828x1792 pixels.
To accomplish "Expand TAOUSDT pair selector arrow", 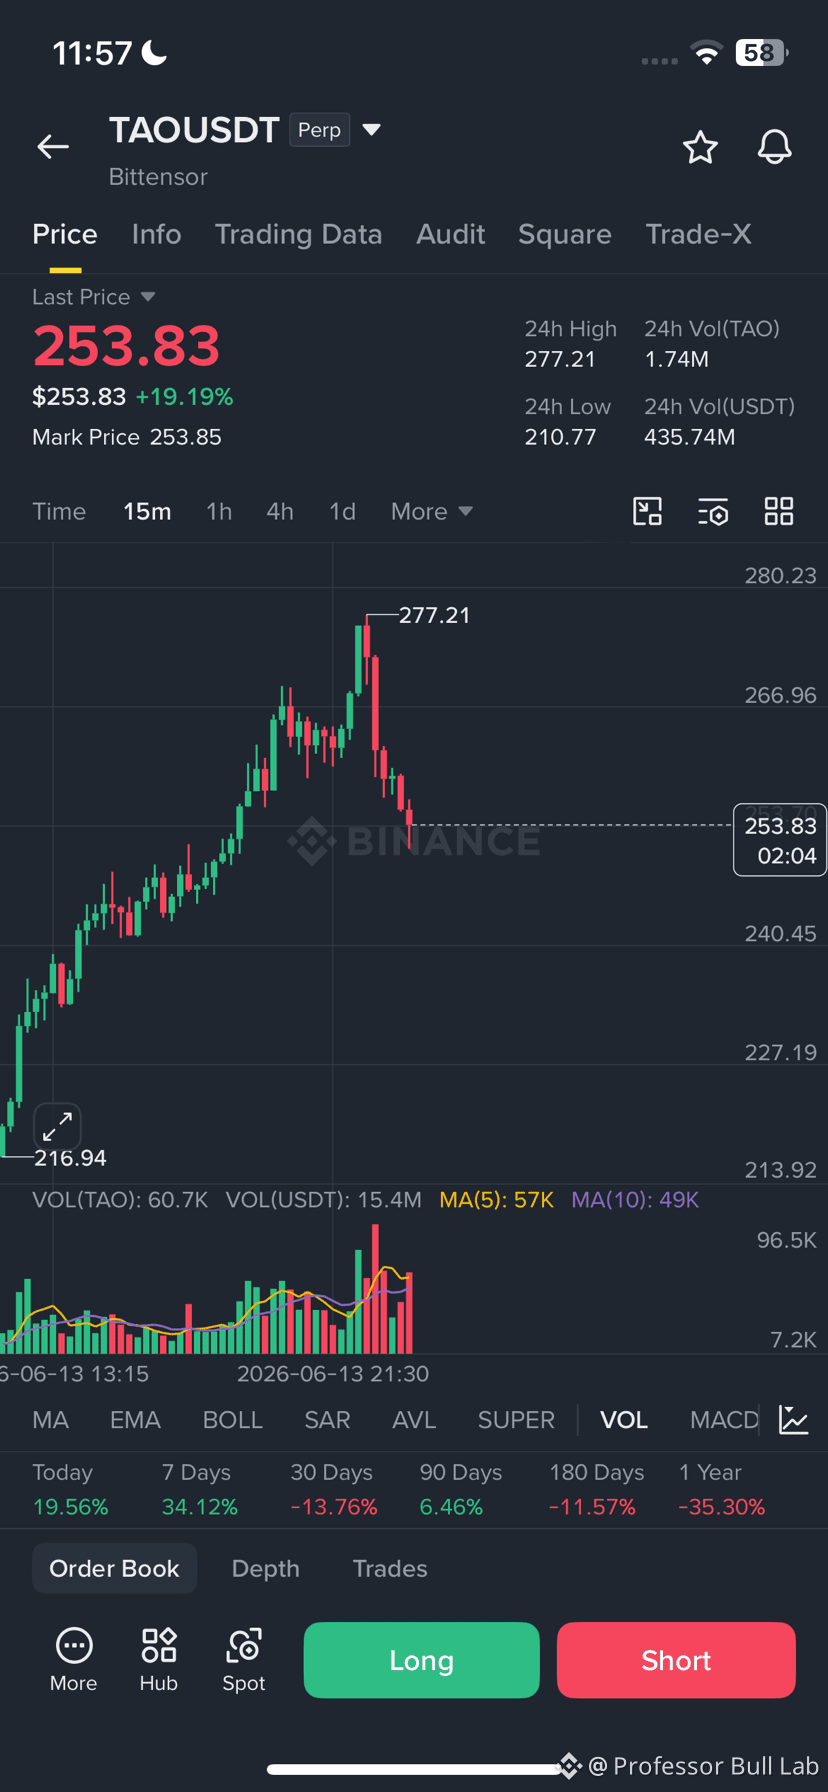I will (x=371, y=130).
